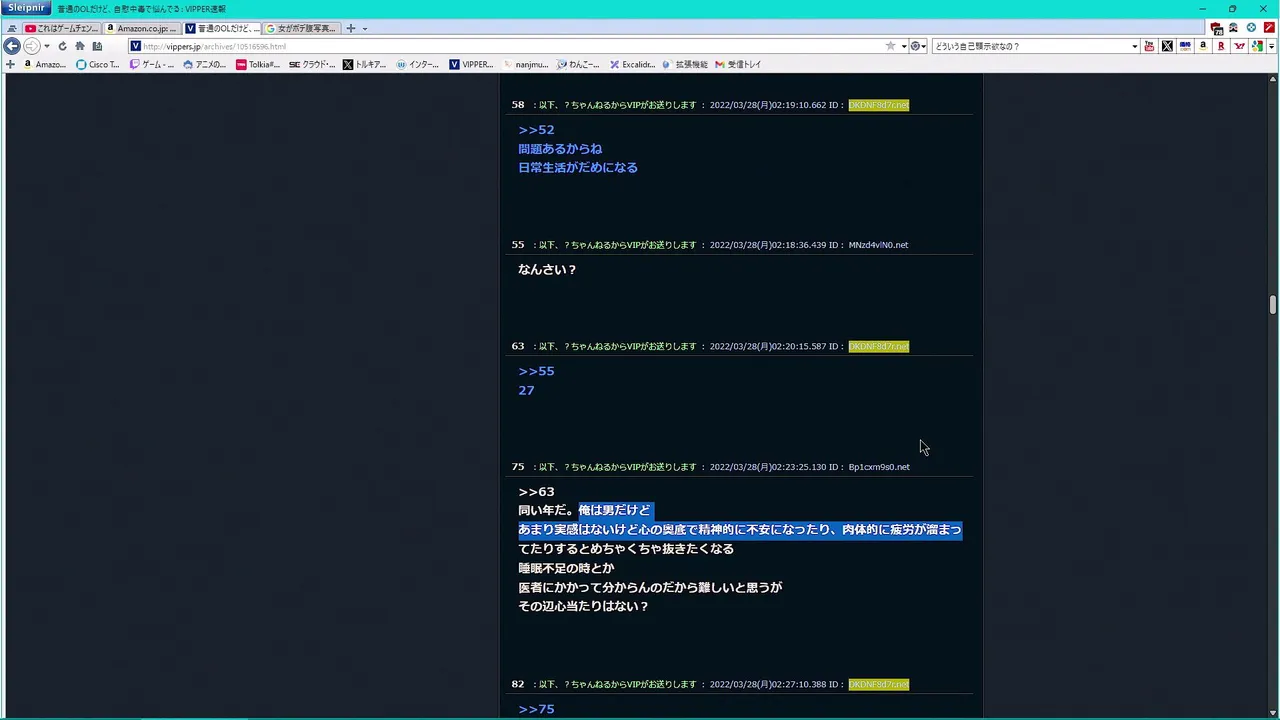Open インター... bookmark
Image resolution: width=1280 pixels, height=720 pixels.
pos(418,64)
